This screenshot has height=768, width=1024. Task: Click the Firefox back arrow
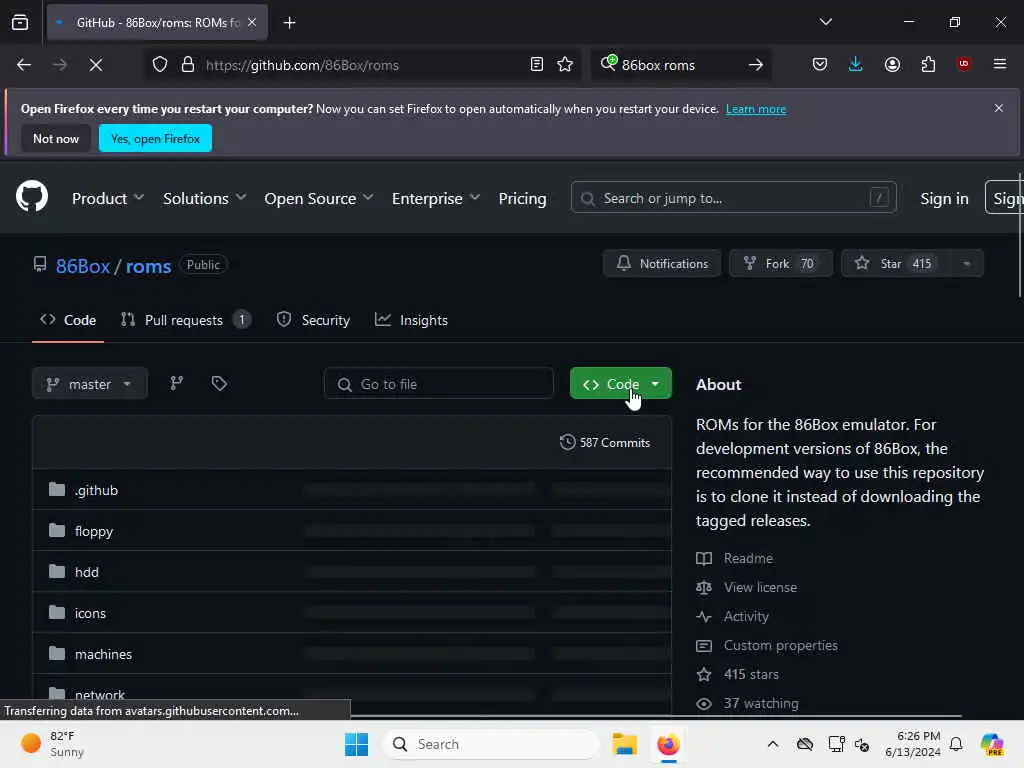24,65
